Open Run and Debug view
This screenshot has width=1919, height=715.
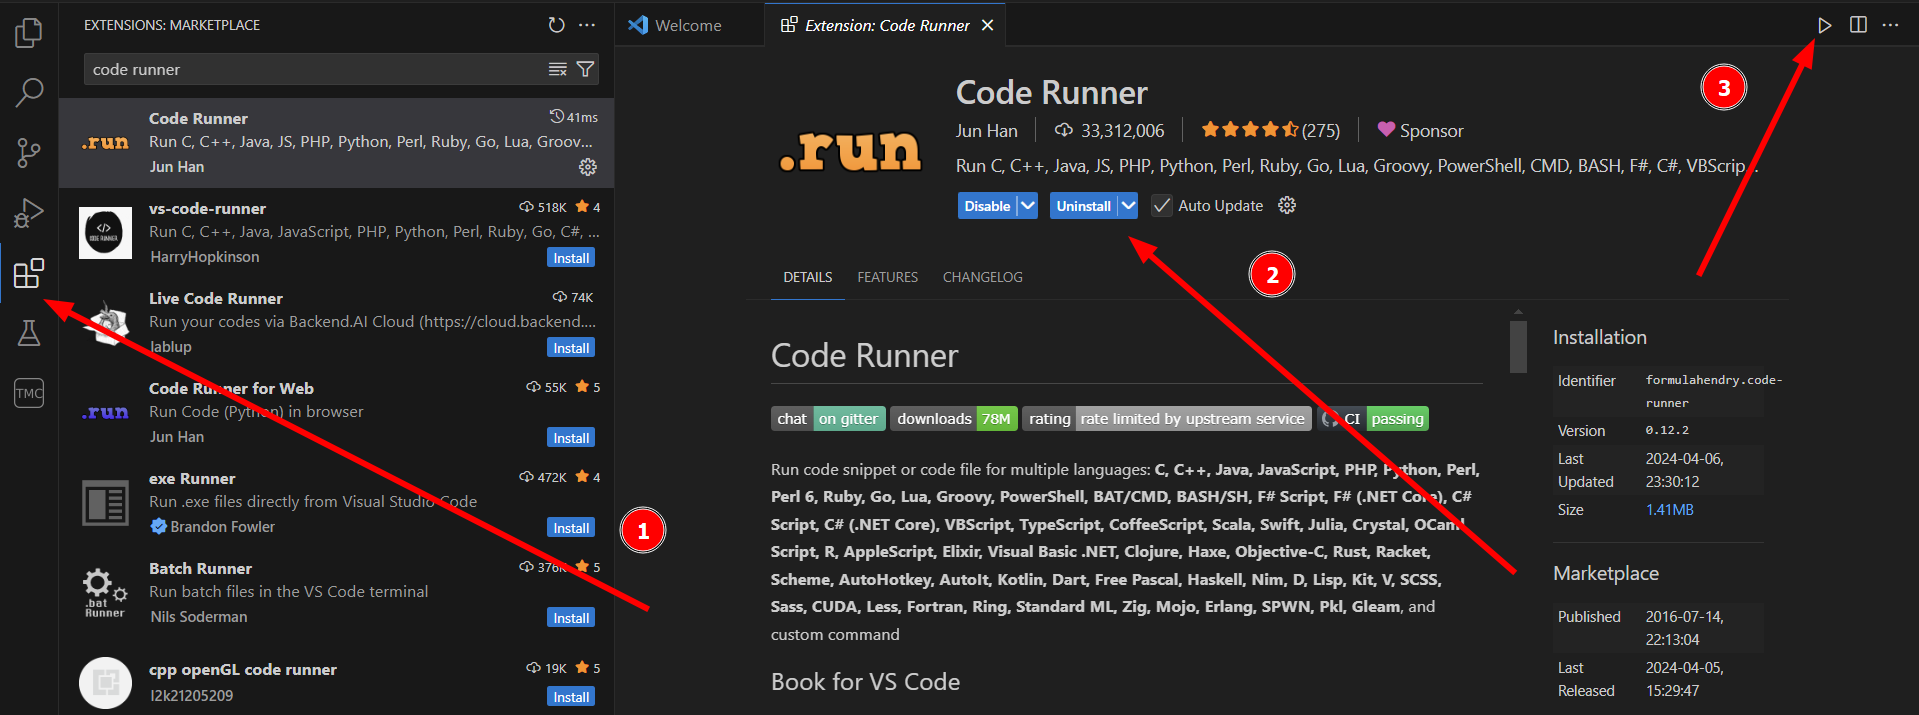tap(29, 213)
